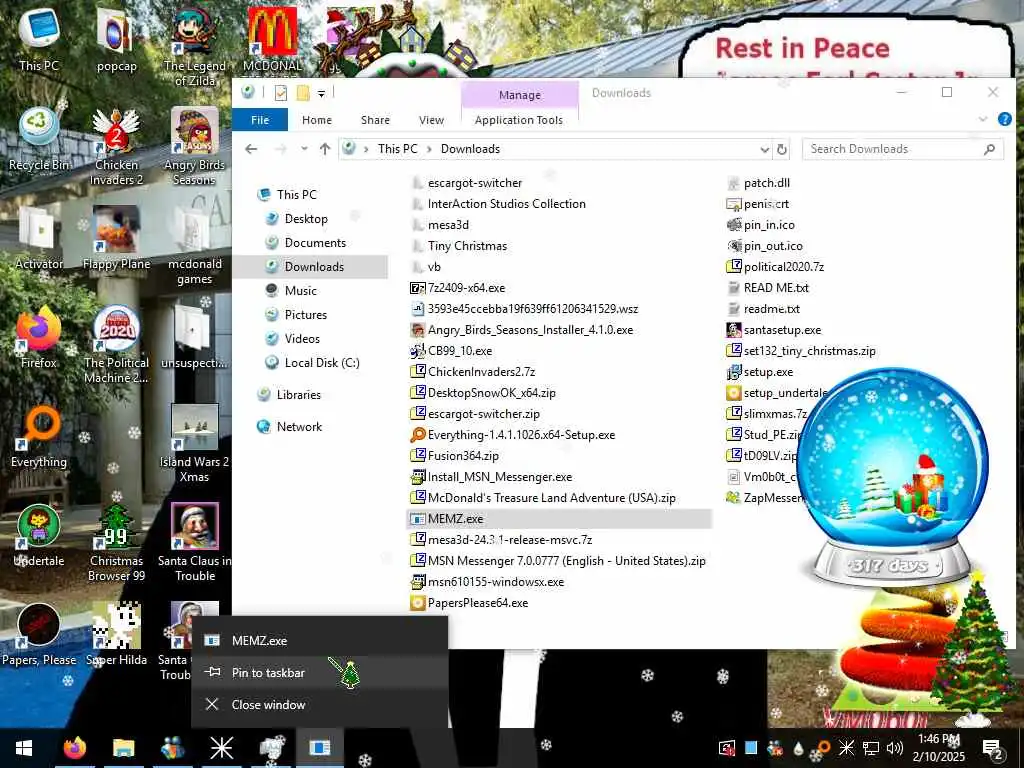This screenshot has width=1024, height=768.
Task: Switch to the View ribbon tab
Action: [x=431, y=120]
